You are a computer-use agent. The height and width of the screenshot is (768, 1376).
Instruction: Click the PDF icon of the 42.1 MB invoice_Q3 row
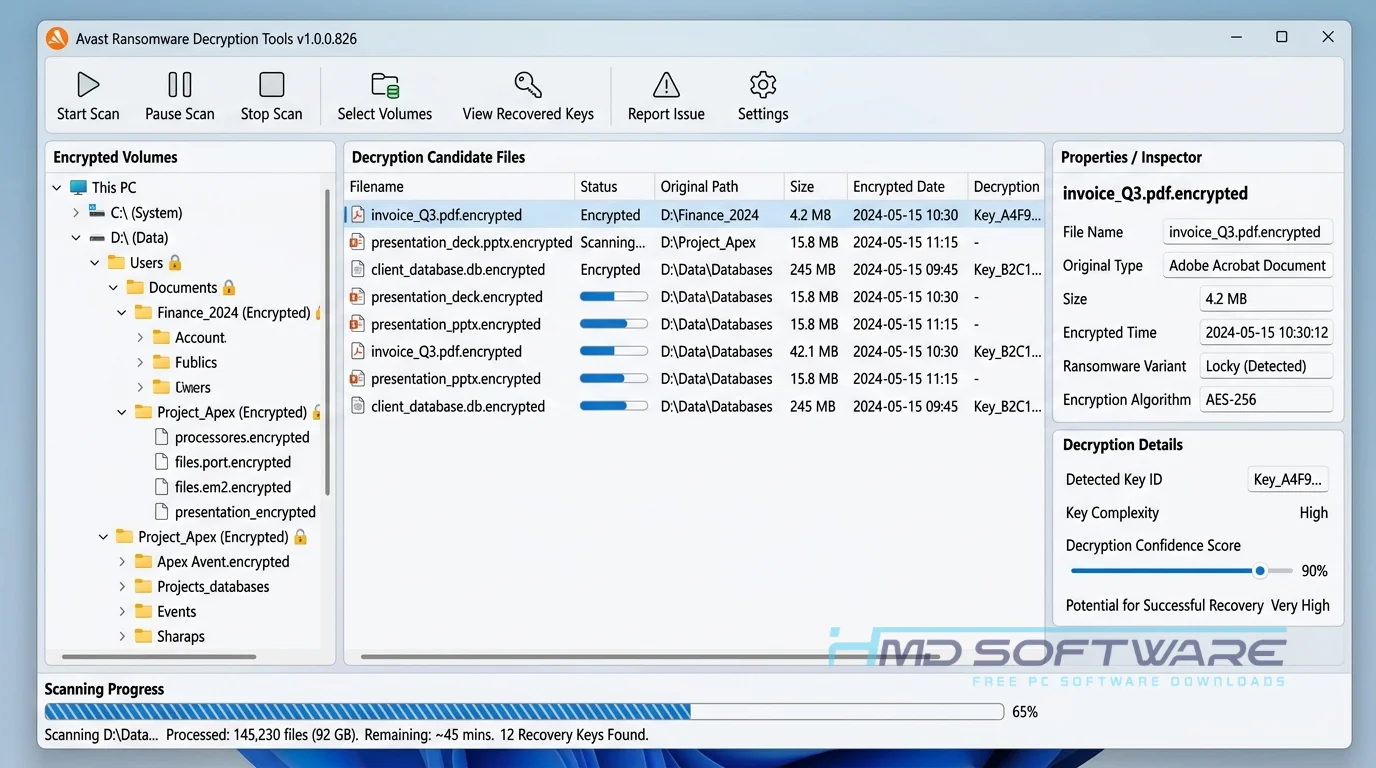point(357,352)
